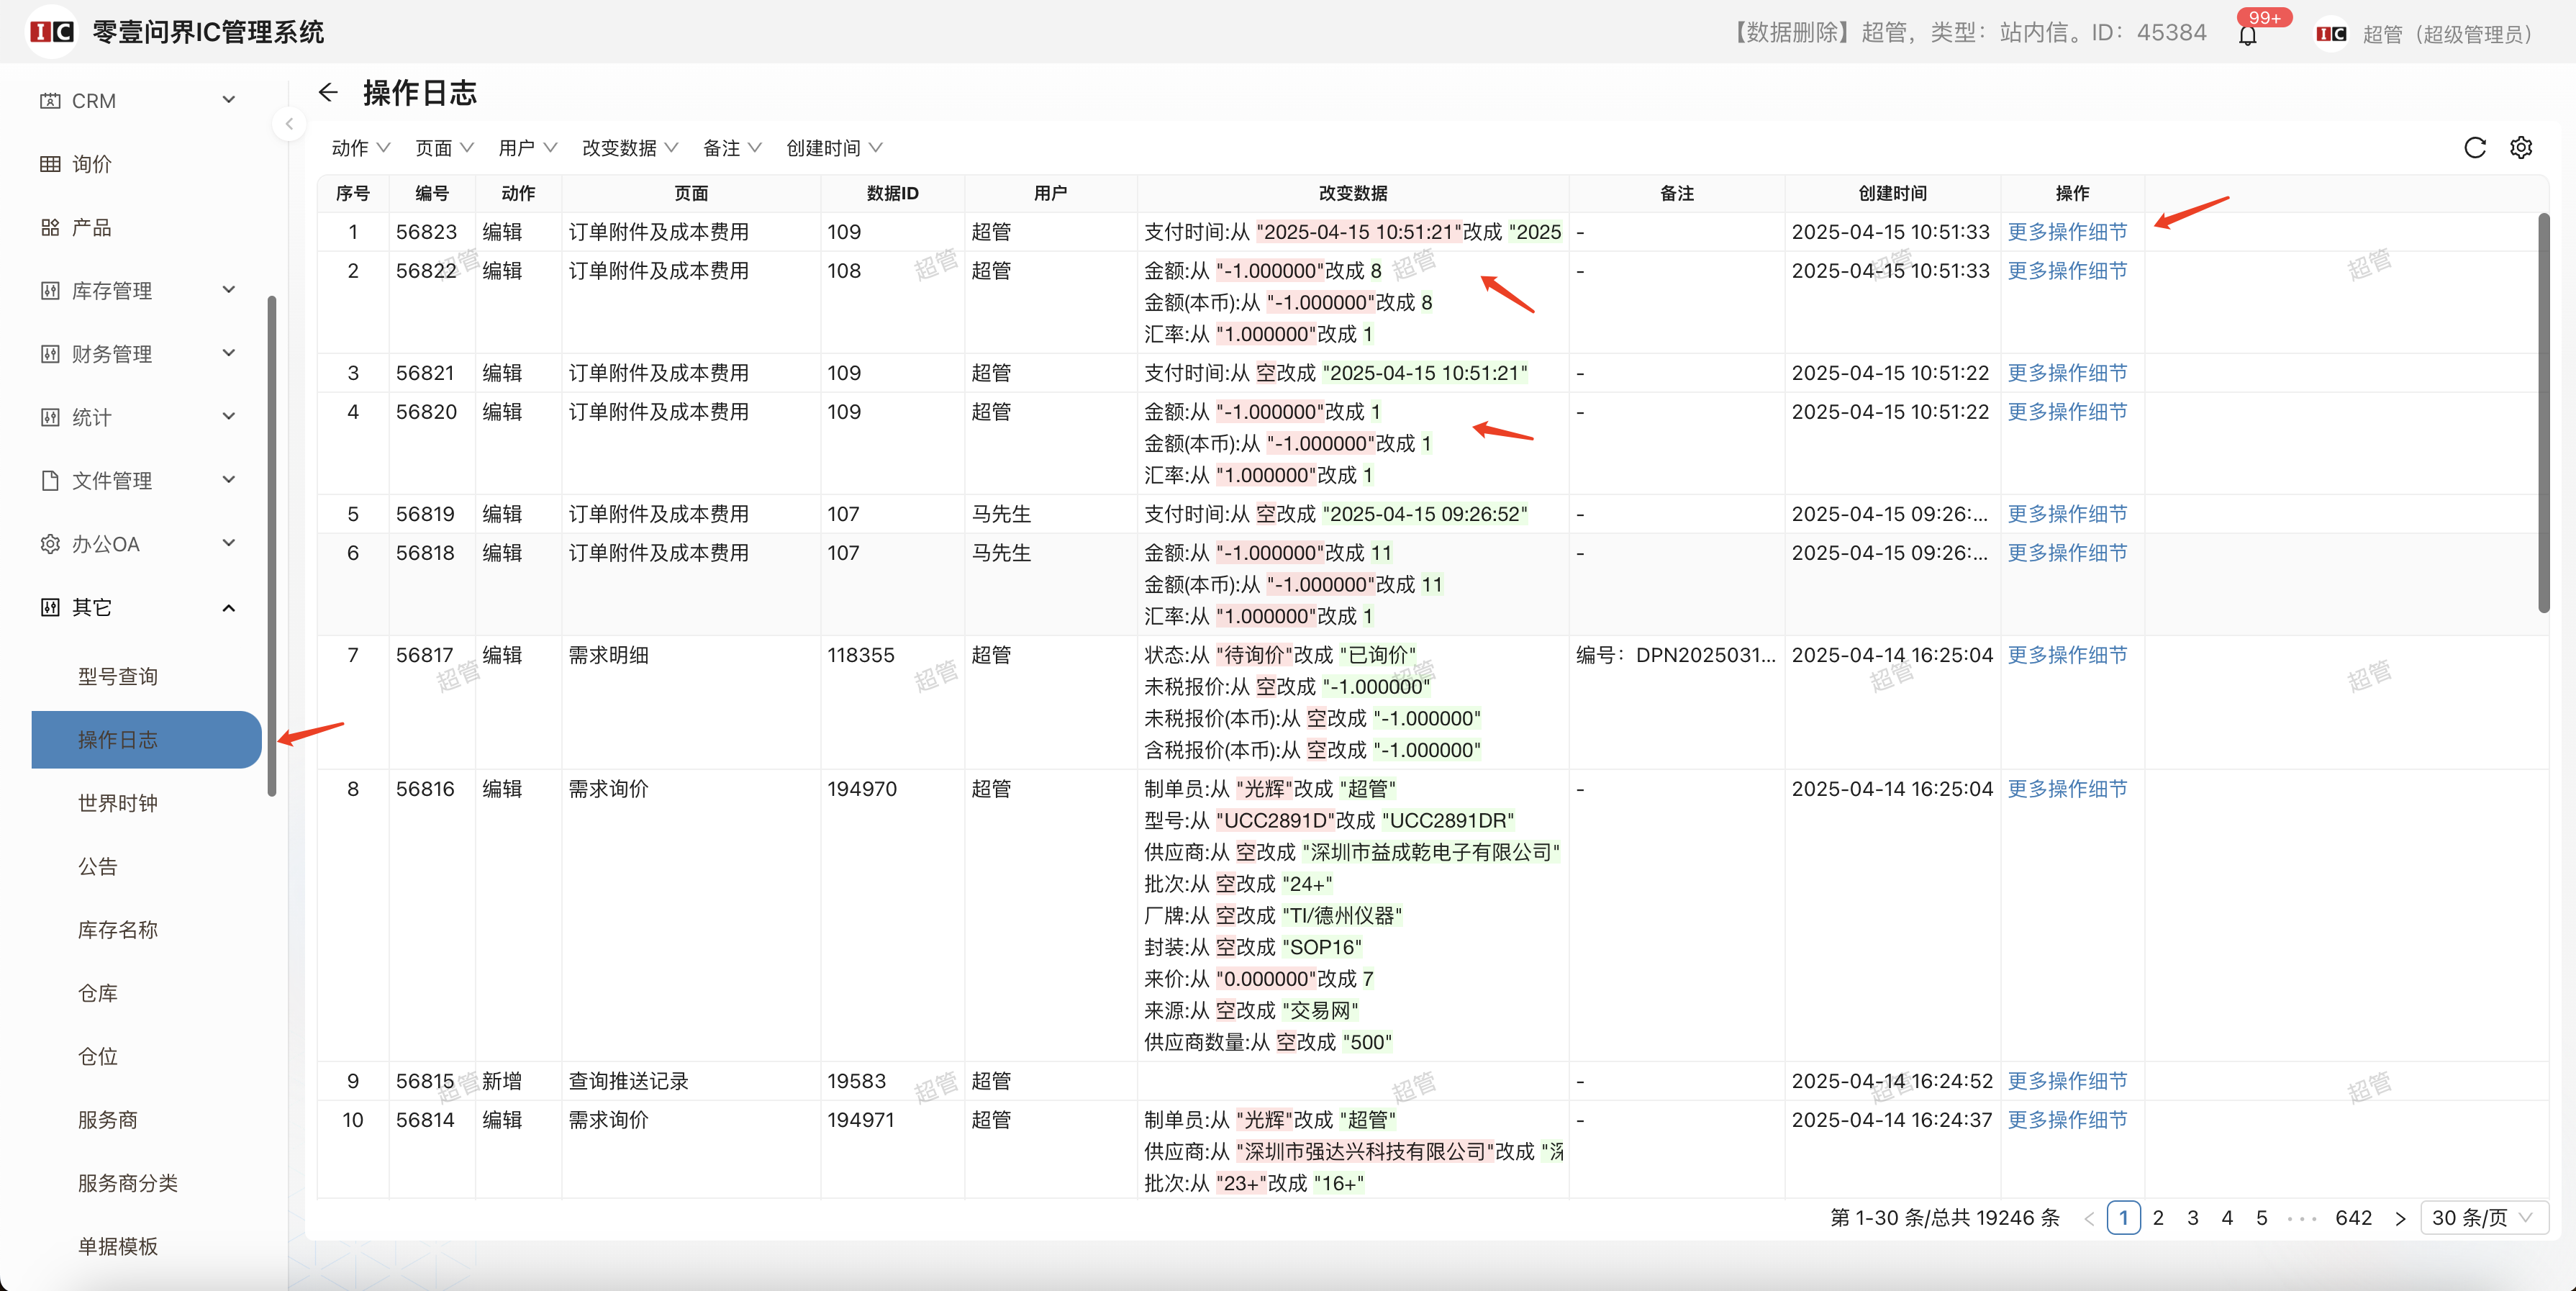Collapse the sidebar using the chevron handle
This screenshot has height=1291, width=2576.
[289, 124]
